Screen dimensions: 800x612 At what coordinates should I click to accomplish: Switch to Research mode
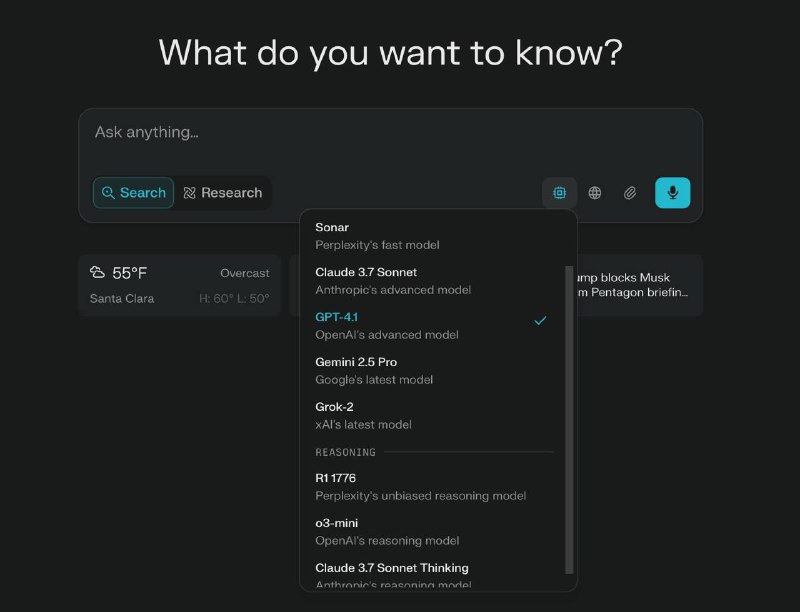point(222,193)
